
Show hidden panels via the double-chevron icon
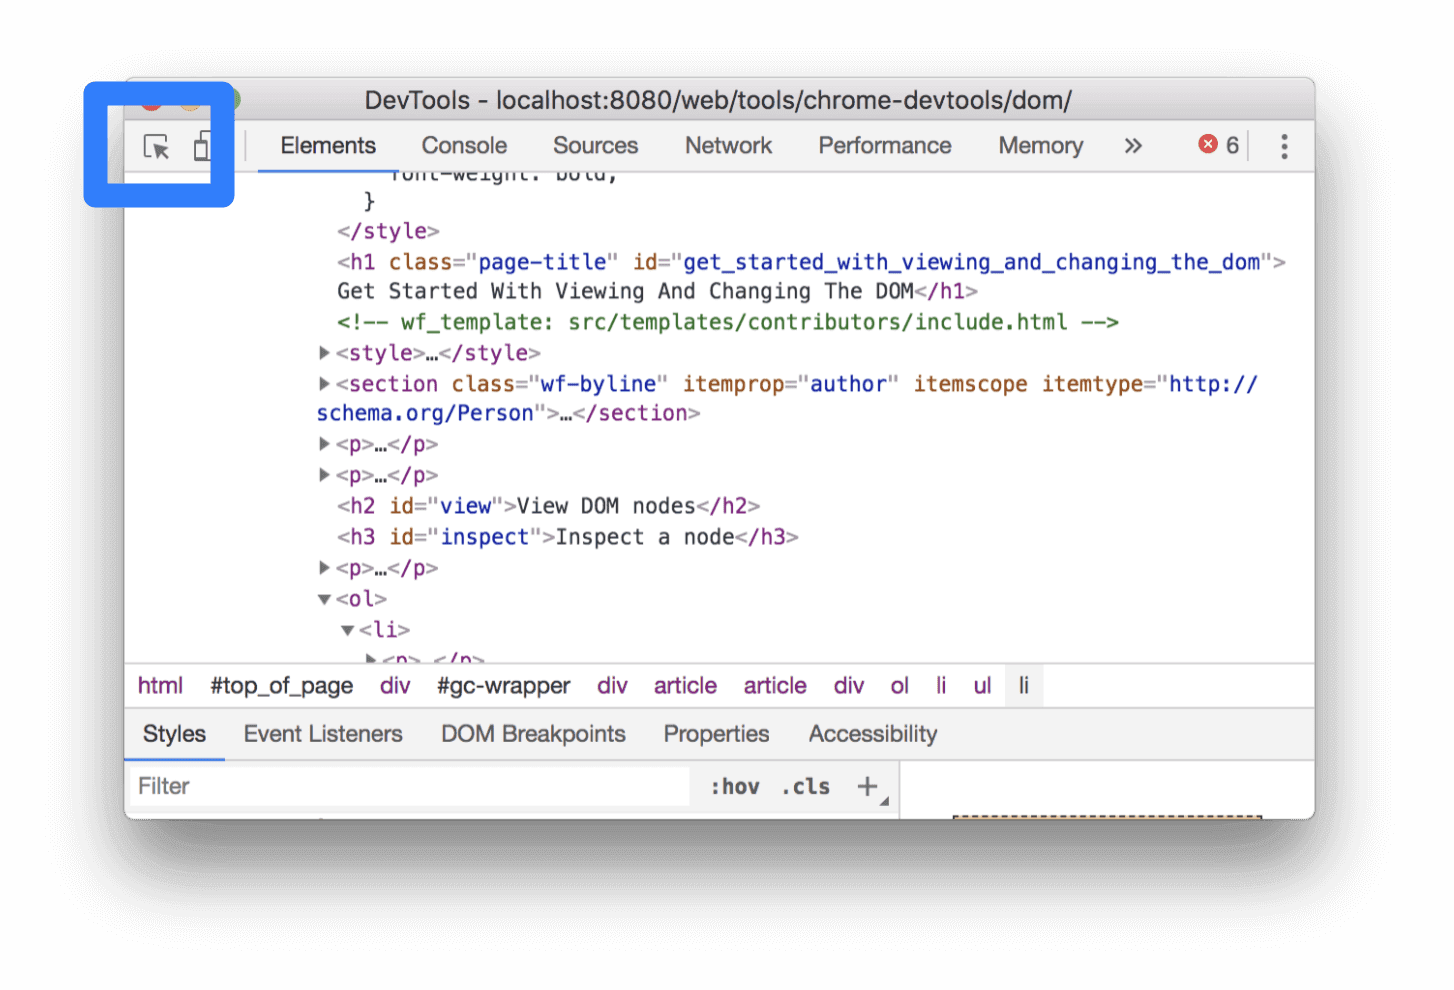(1132, 146)
